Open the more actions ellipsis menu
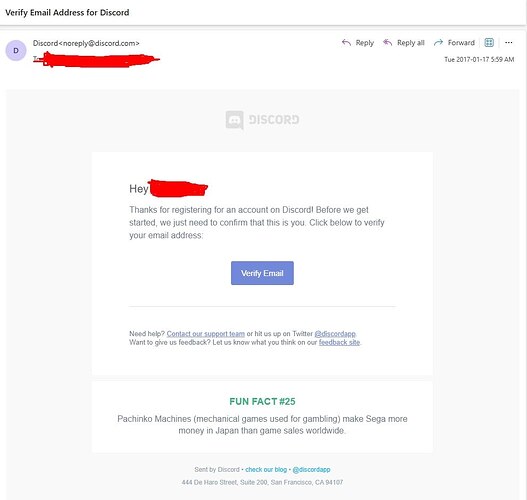 point(509,43)
